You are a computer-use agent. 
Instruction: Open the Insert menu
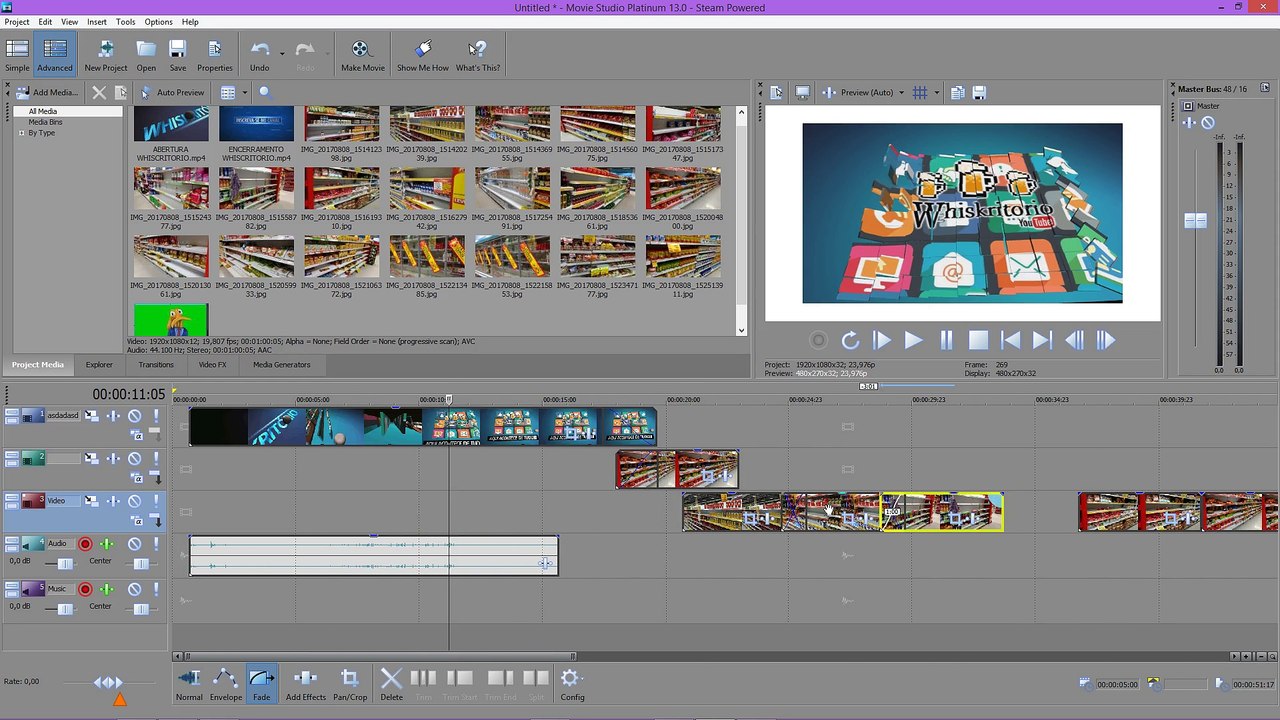(97, 22)
